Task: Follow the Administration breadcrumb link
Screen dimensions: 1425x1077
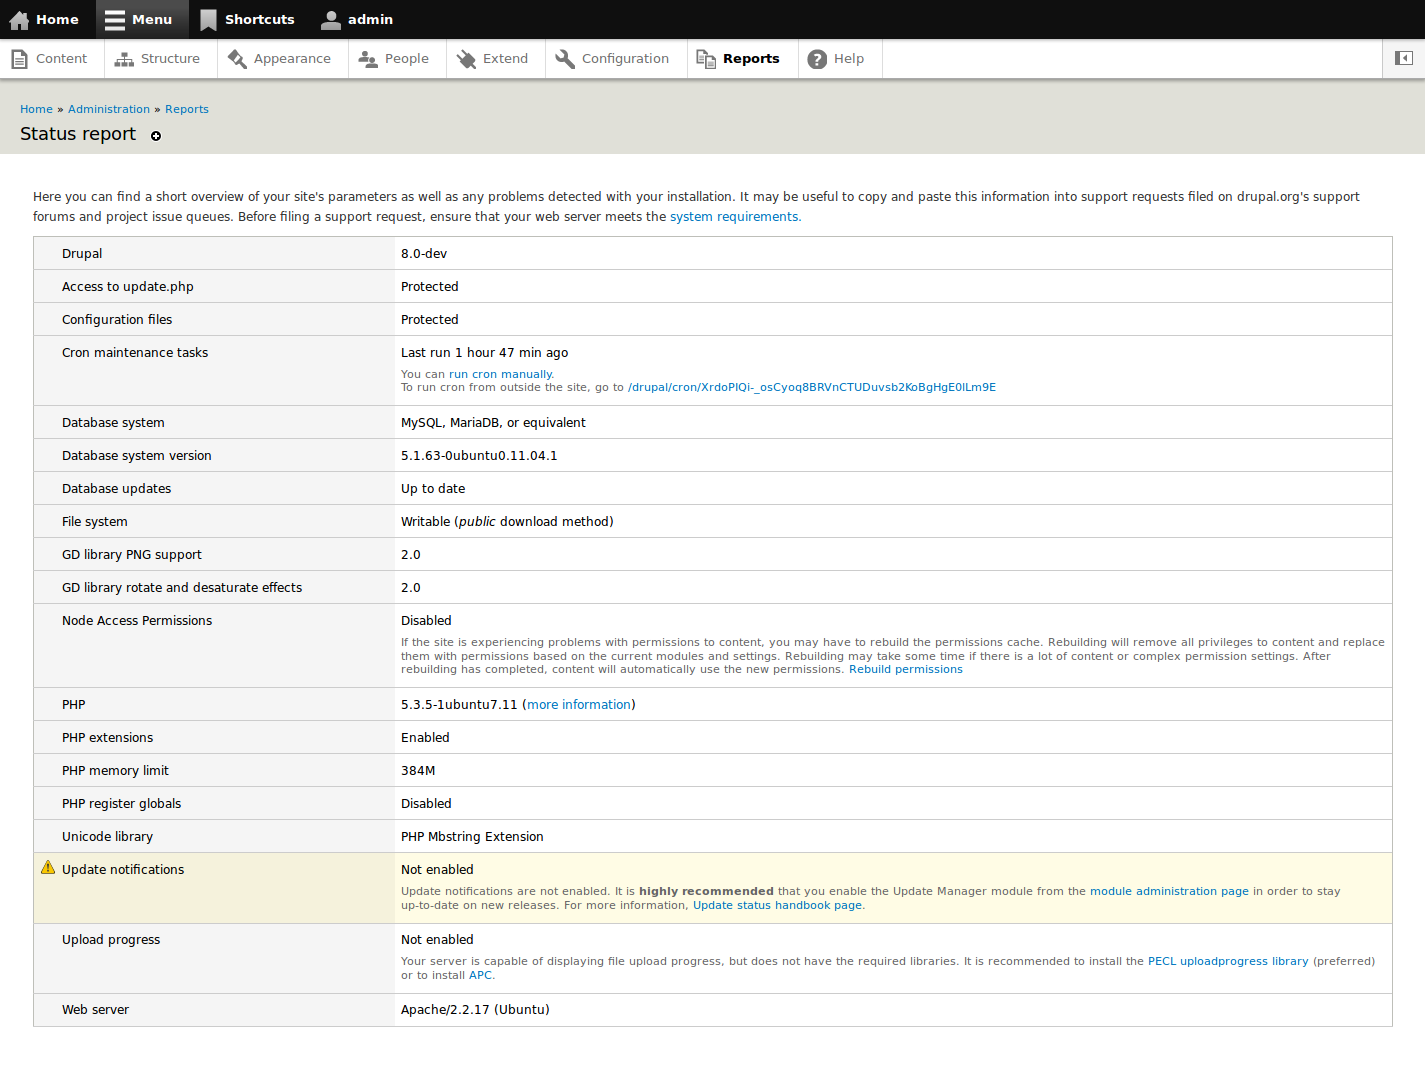Action: tap(109, 109)
